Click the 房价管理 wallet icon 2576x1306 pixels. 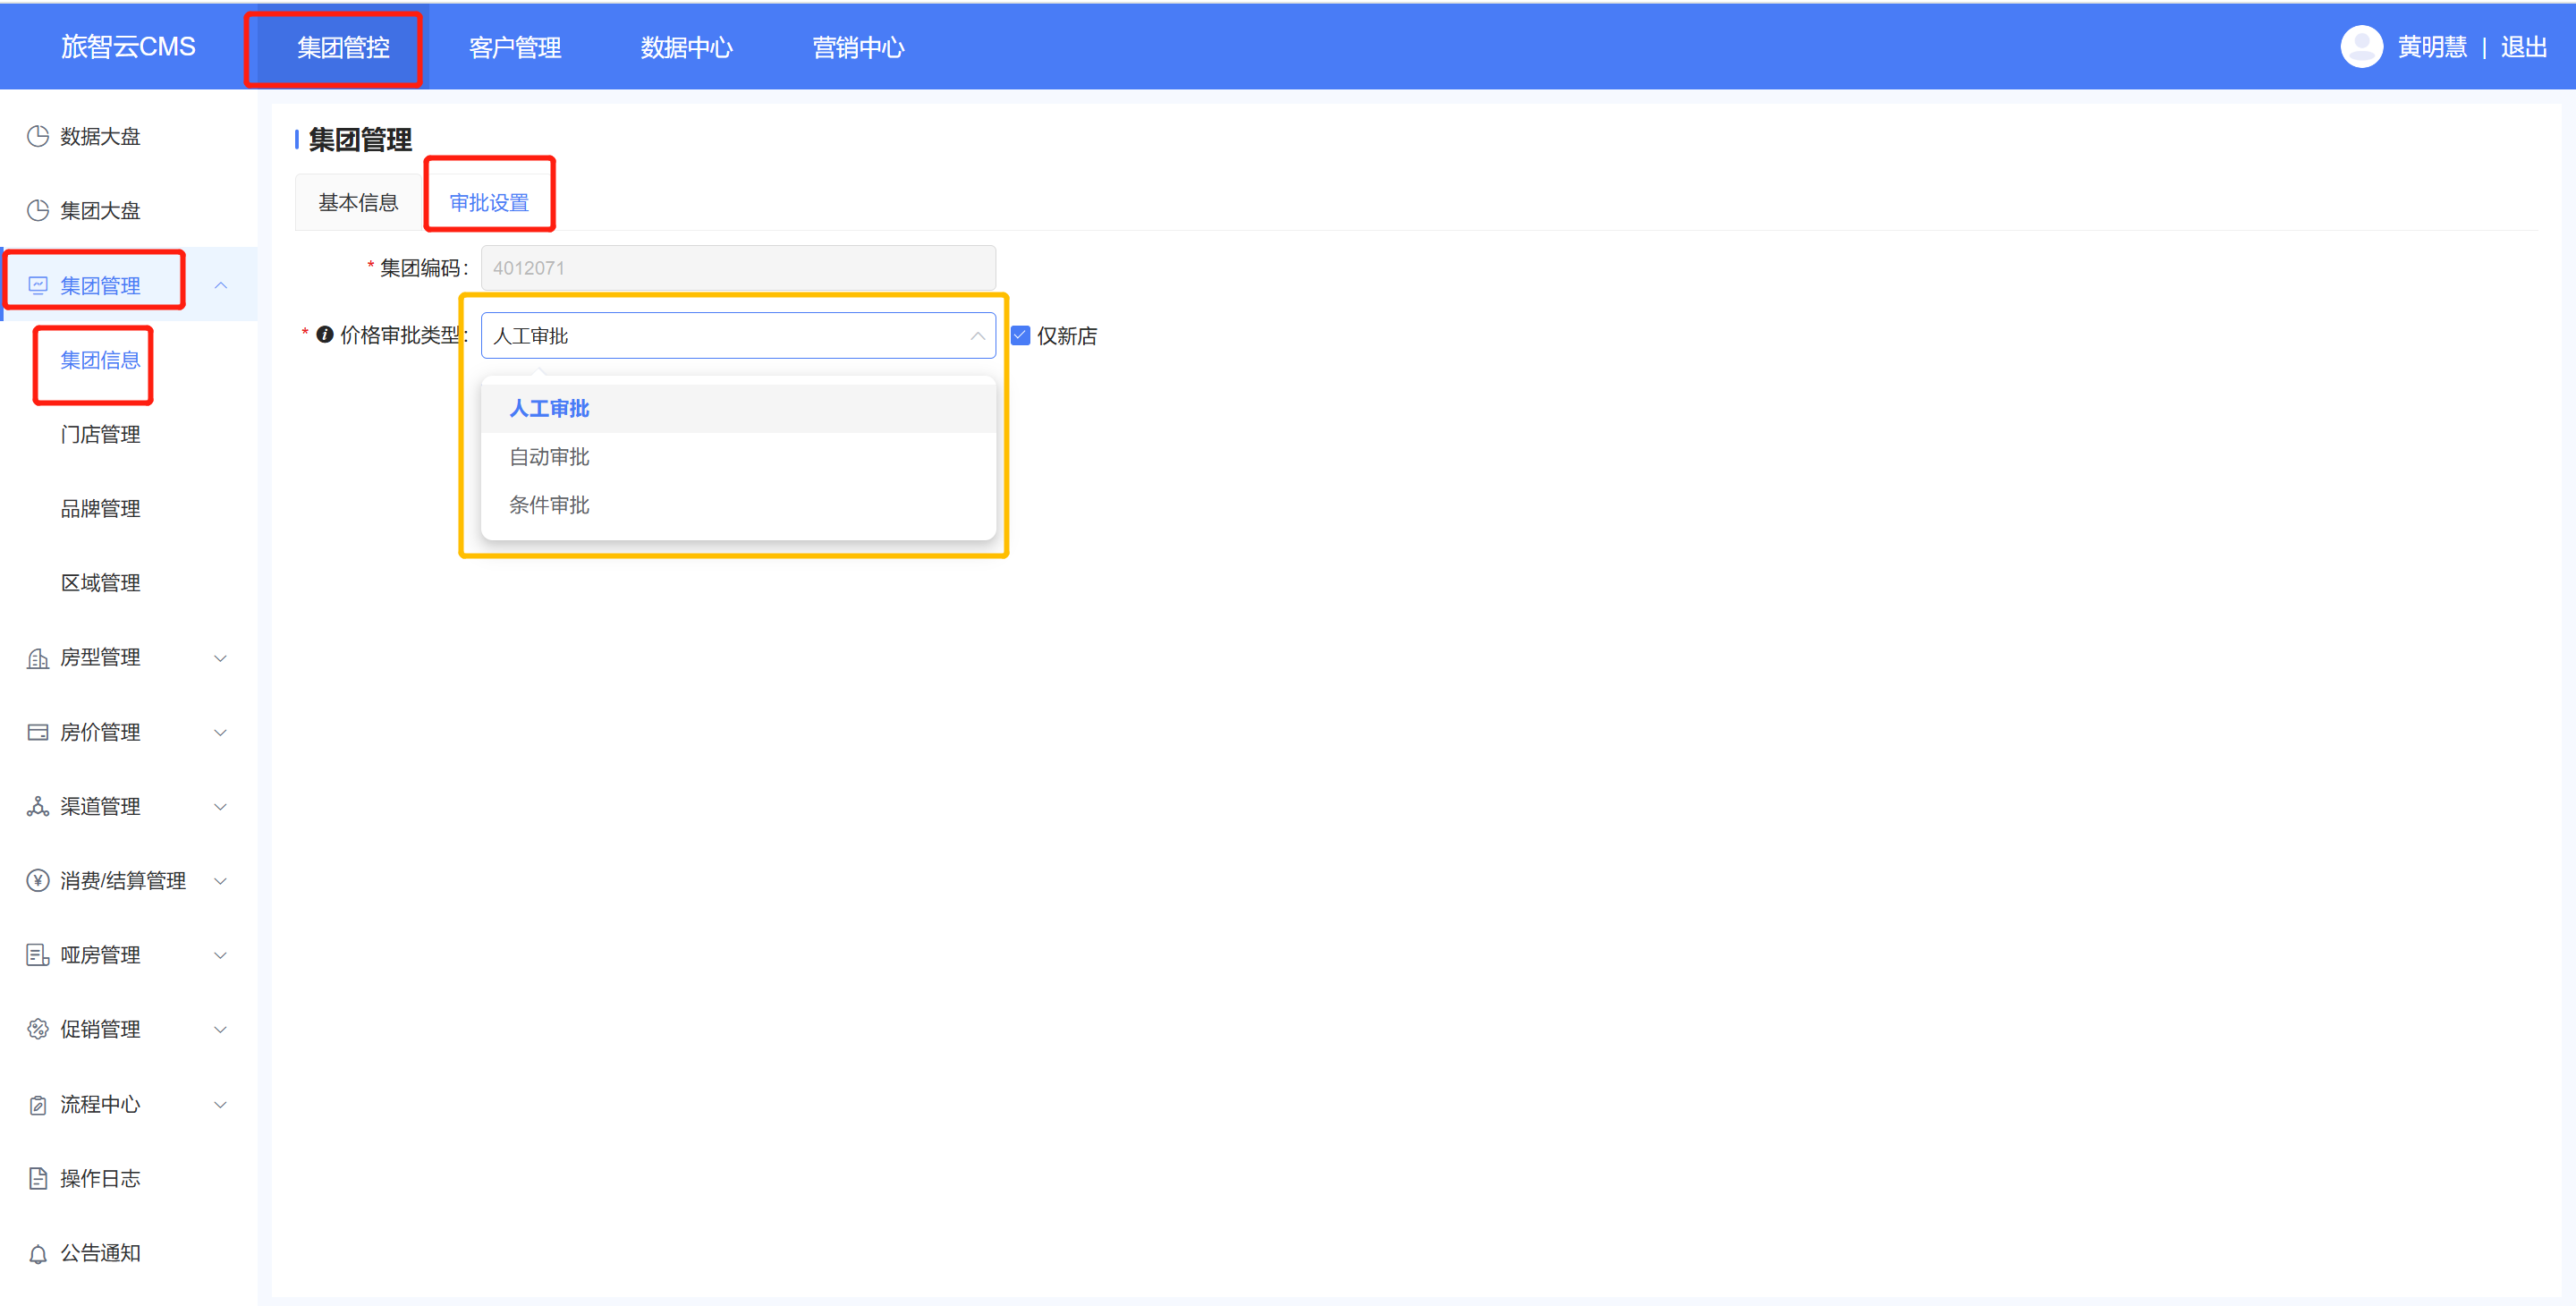(38, 732)
